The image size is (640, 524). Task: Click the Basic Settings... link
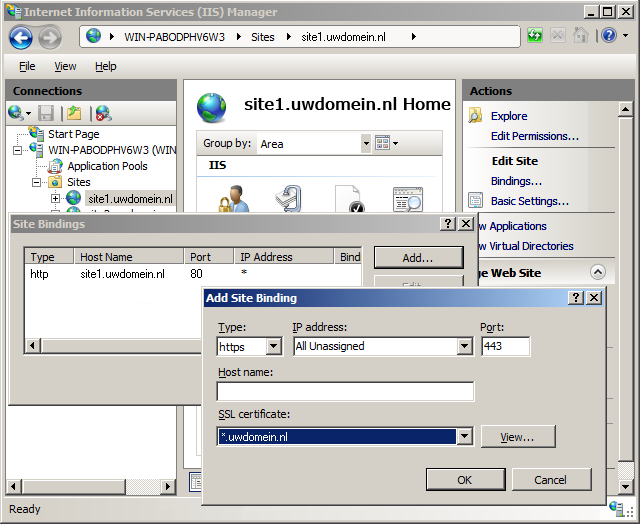point(530,201)
